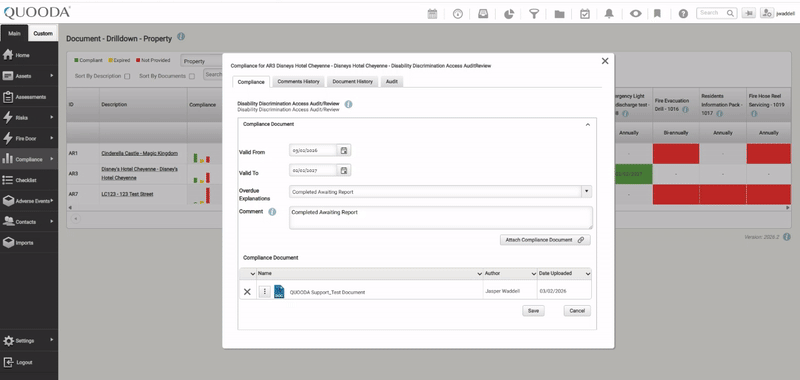Collapse the Compliance Document section
Screen dimensions: 800x380
click(587, 124)
